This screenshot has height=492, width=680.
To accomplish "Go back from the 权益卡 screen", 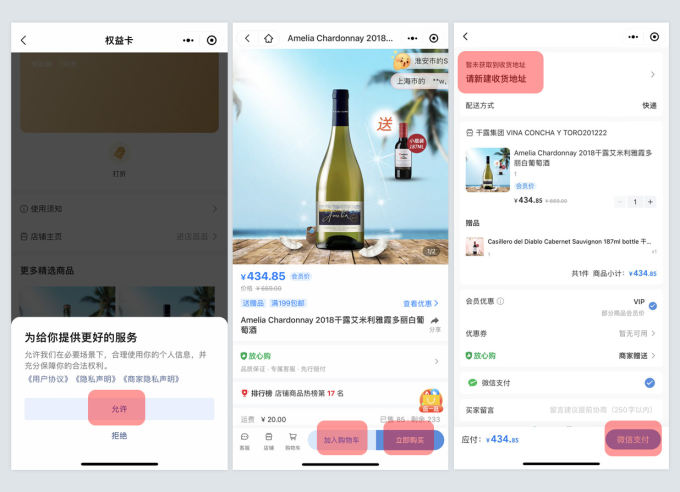I will pos(23,40).
